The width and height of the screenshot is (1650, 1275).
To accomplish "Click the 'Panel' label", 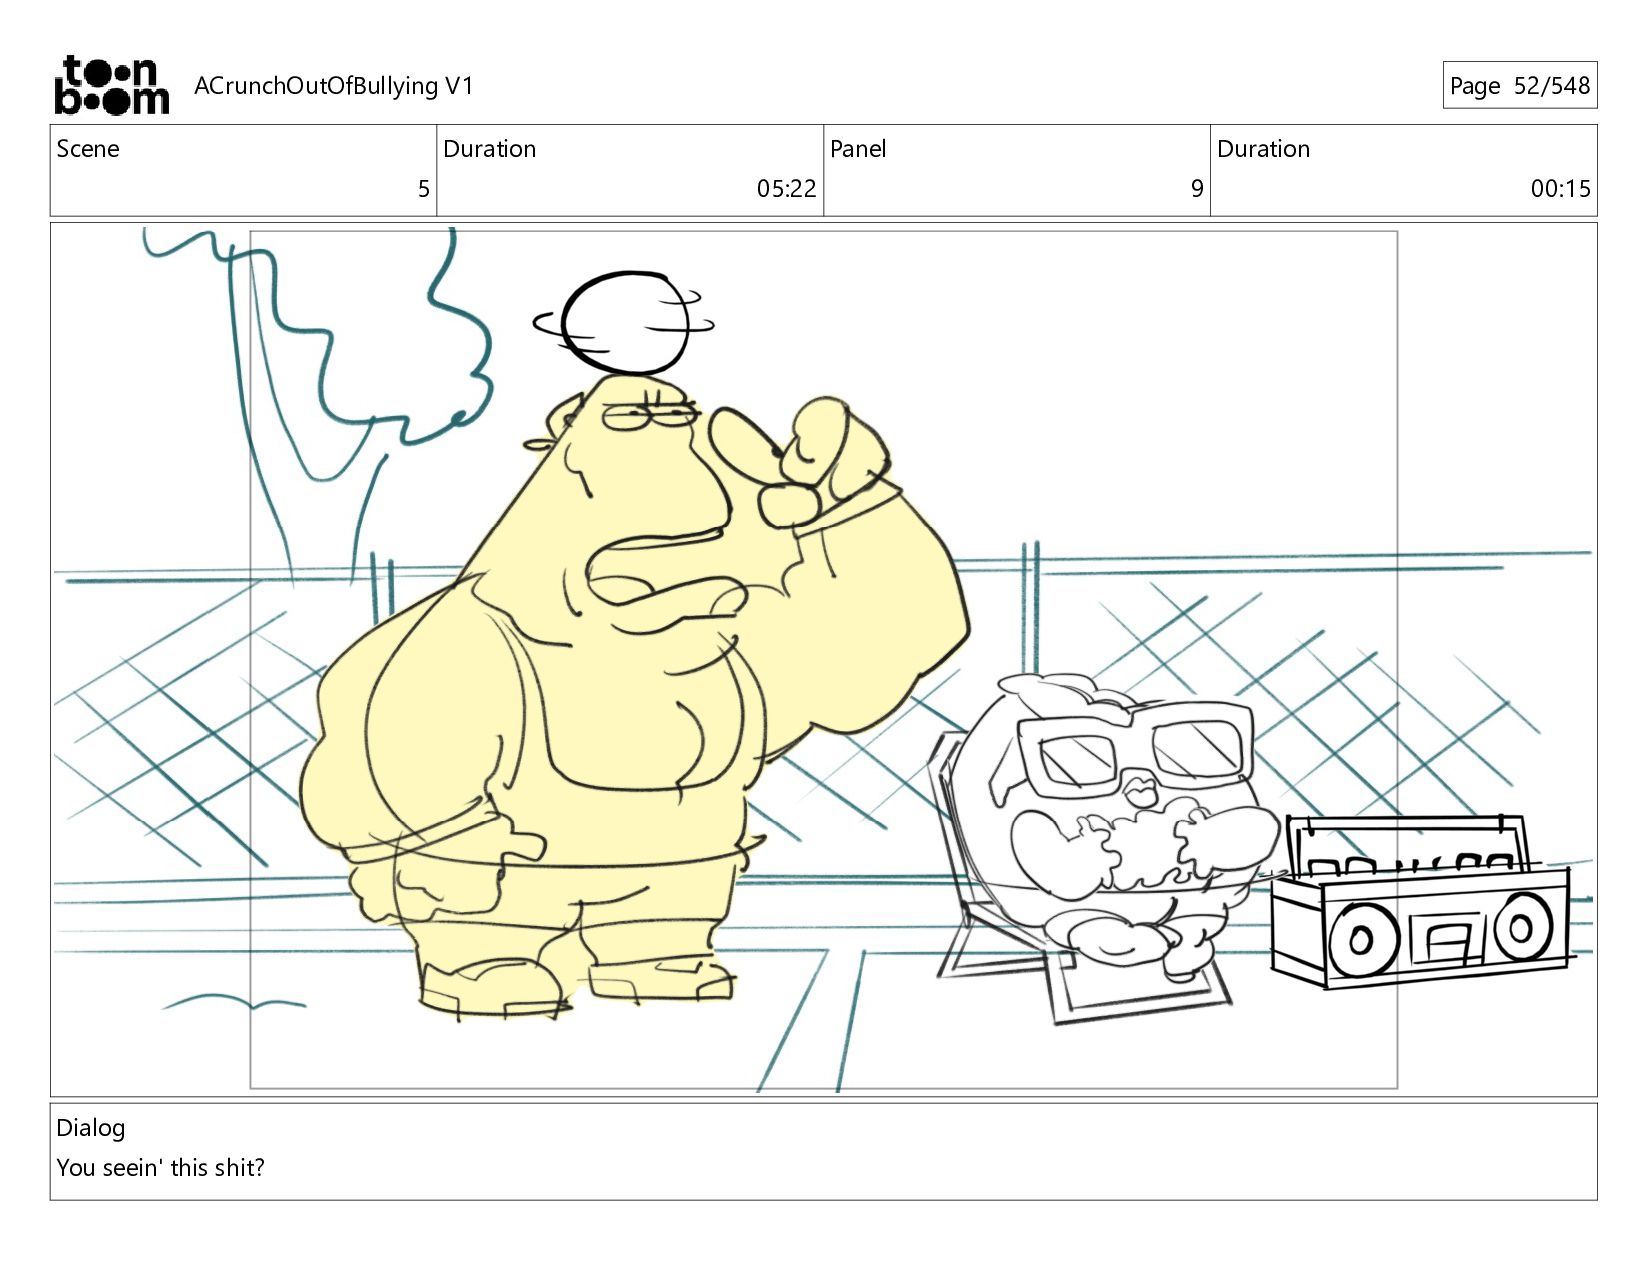I will pos(858,149).
